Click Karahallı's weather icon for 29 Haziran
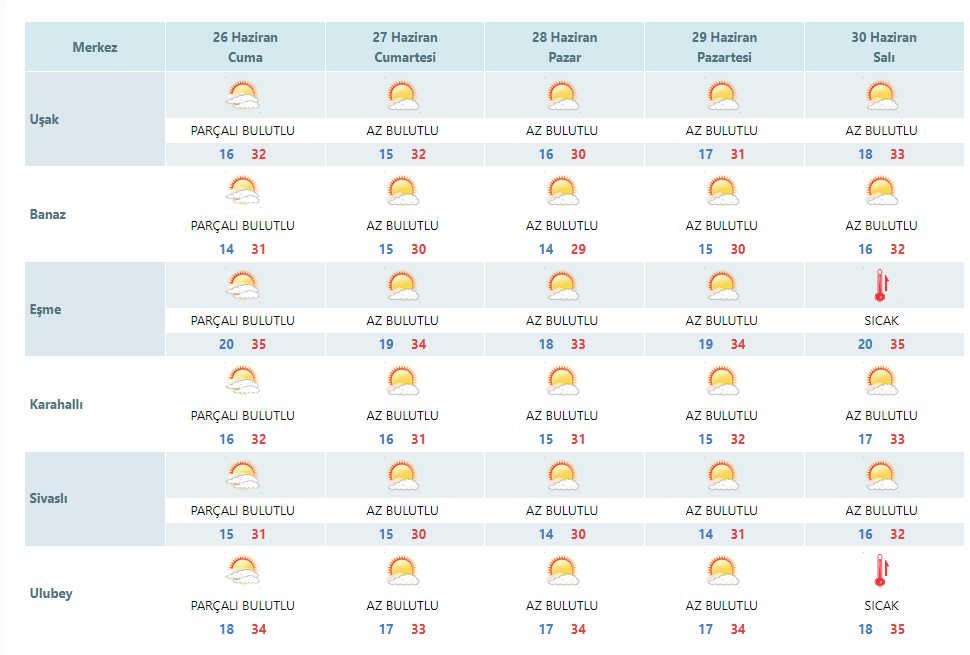The width and height of the screenshot is (970, 655). point(722,381)
